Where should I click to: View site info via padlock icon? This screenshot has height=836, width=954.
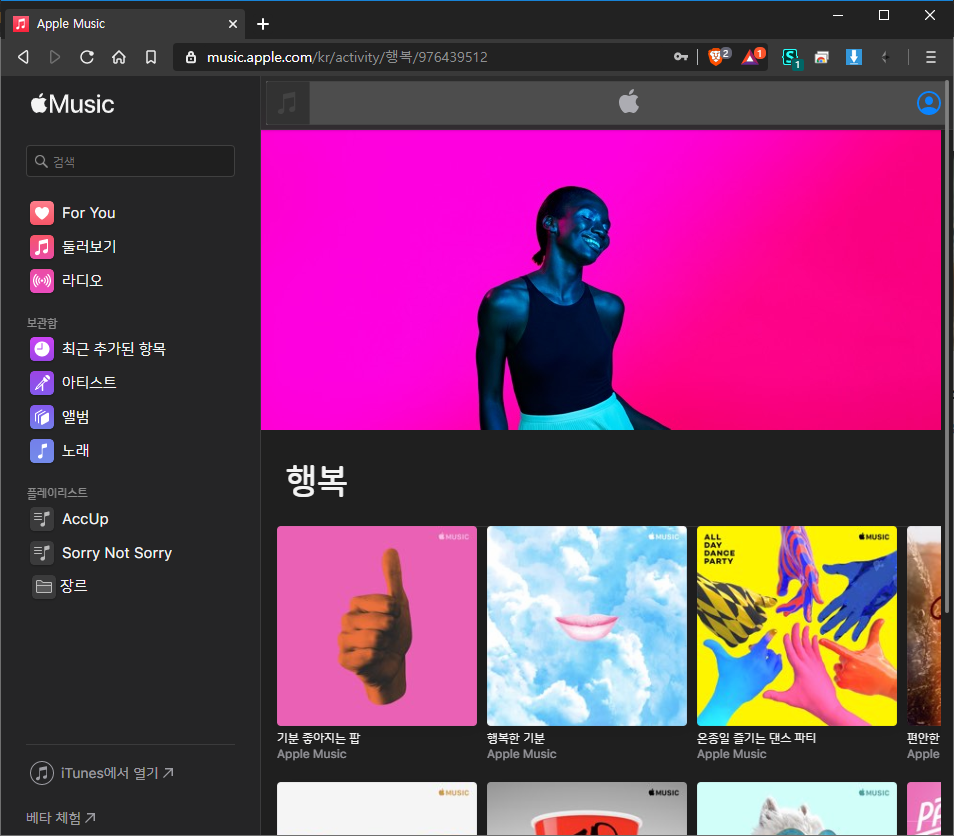[x=191, y=57]
